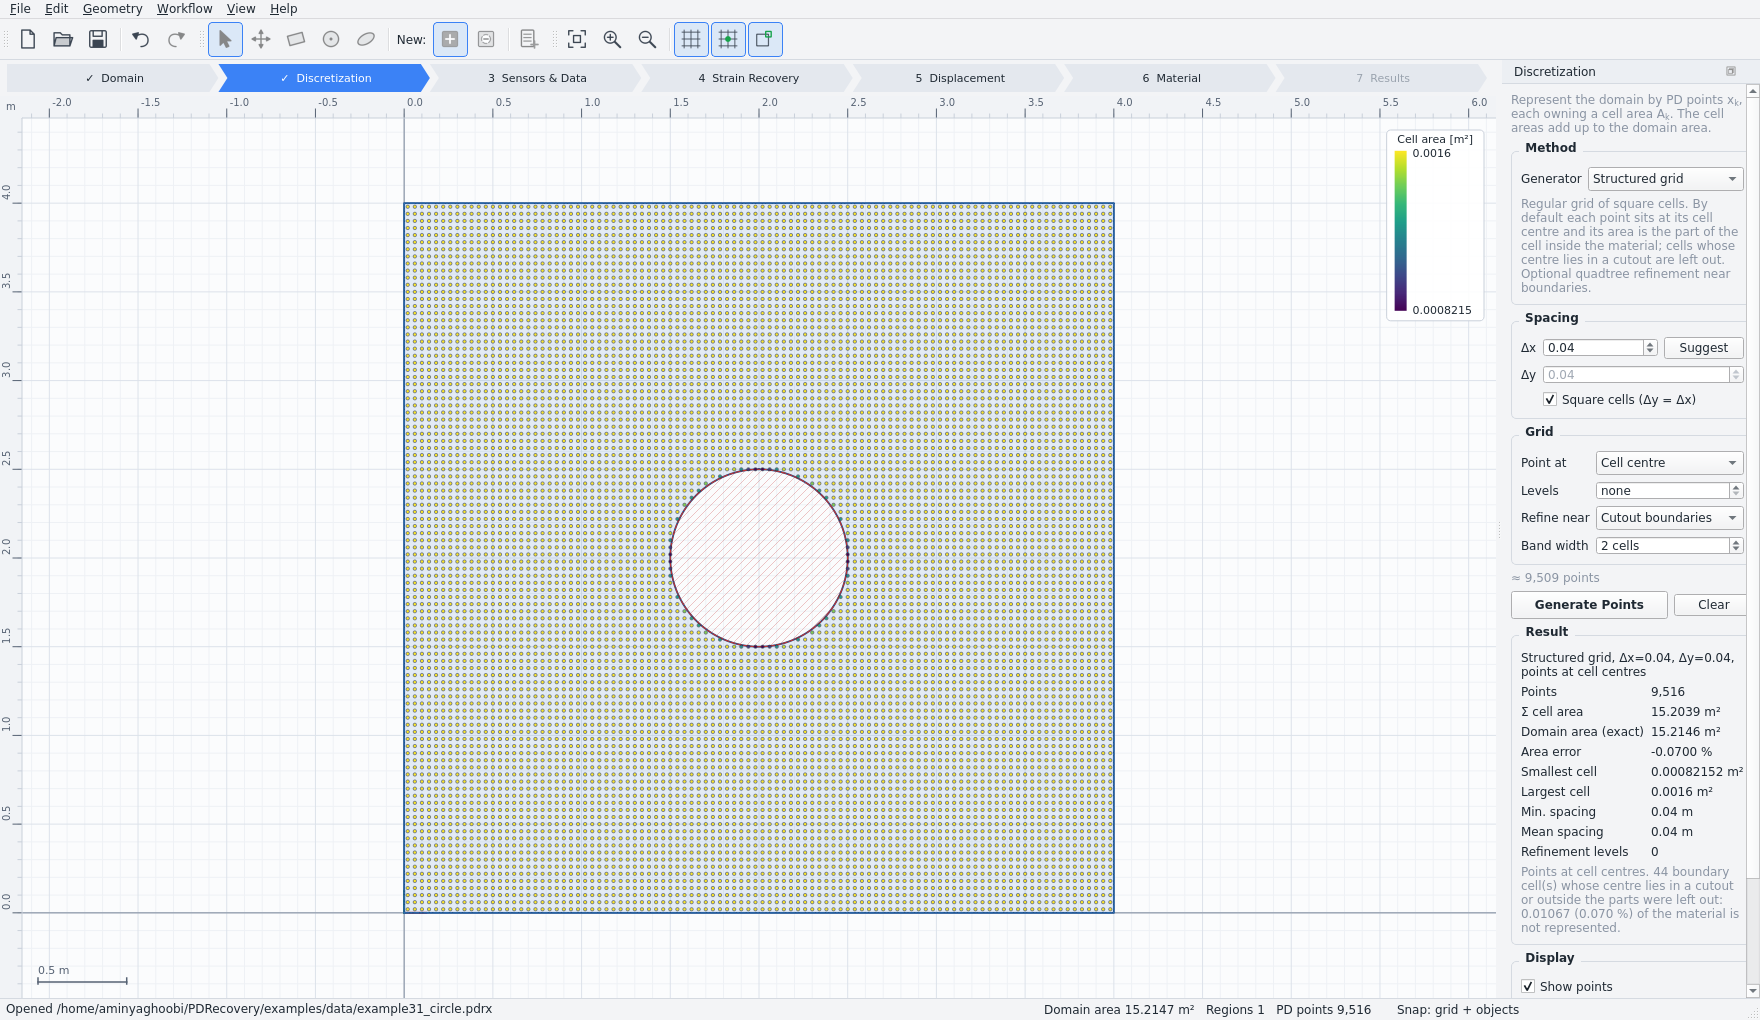The image size is (1760, 1020).
Task: Decrease Δx with the spinner down arrow
Action: (x=1650, y=352)
